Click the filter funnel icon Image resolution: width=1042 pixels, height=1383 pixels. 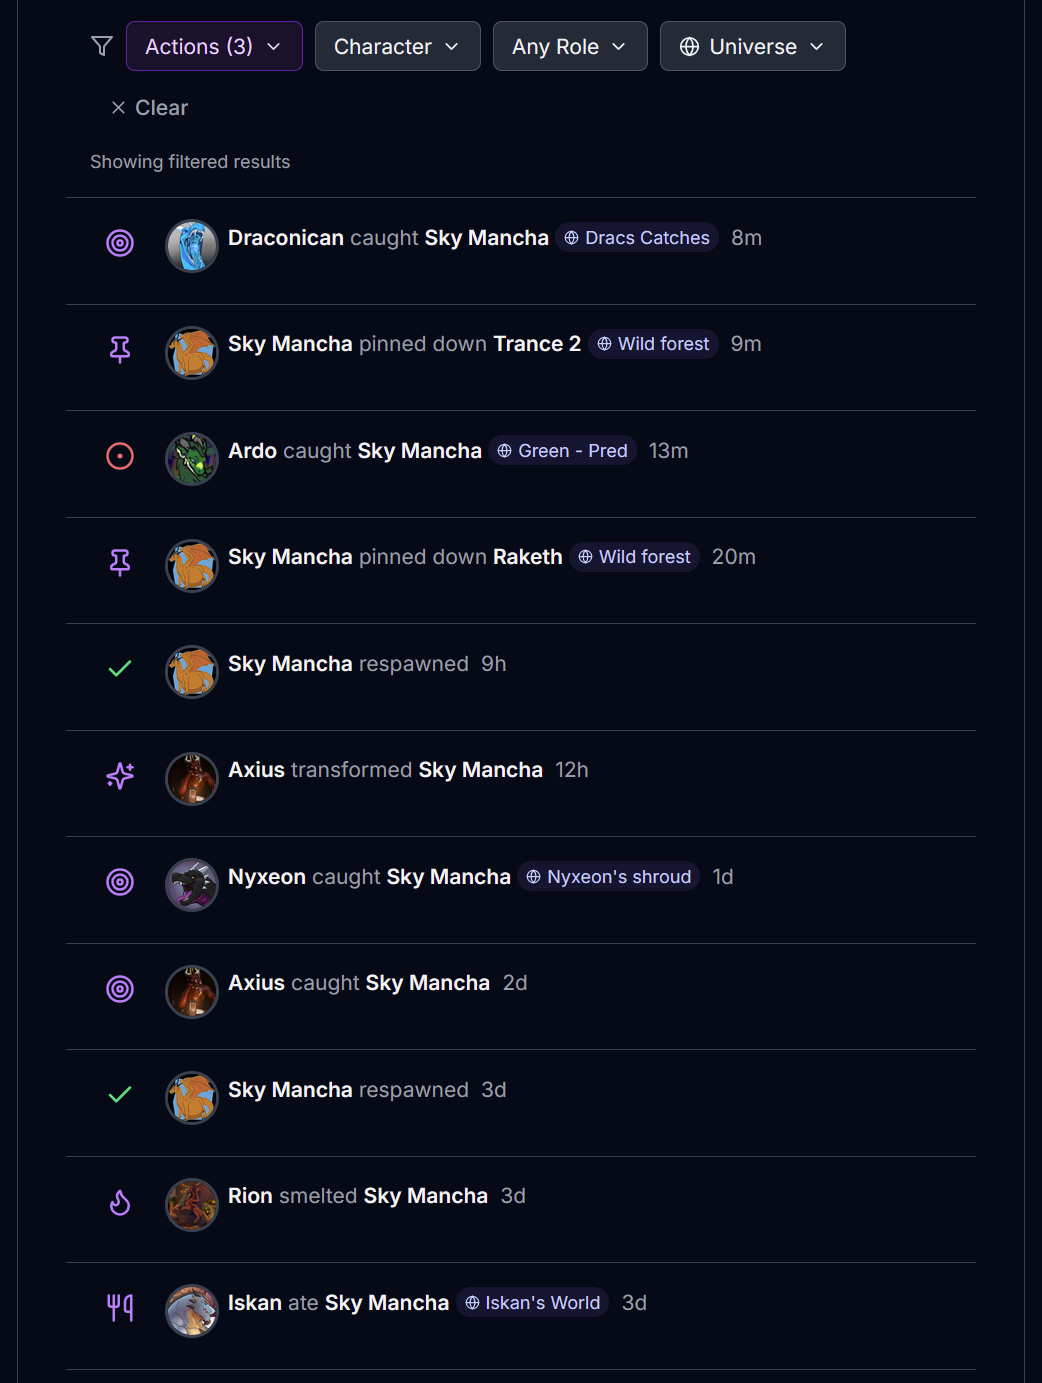pyautogui.click(x=101, y=46)
